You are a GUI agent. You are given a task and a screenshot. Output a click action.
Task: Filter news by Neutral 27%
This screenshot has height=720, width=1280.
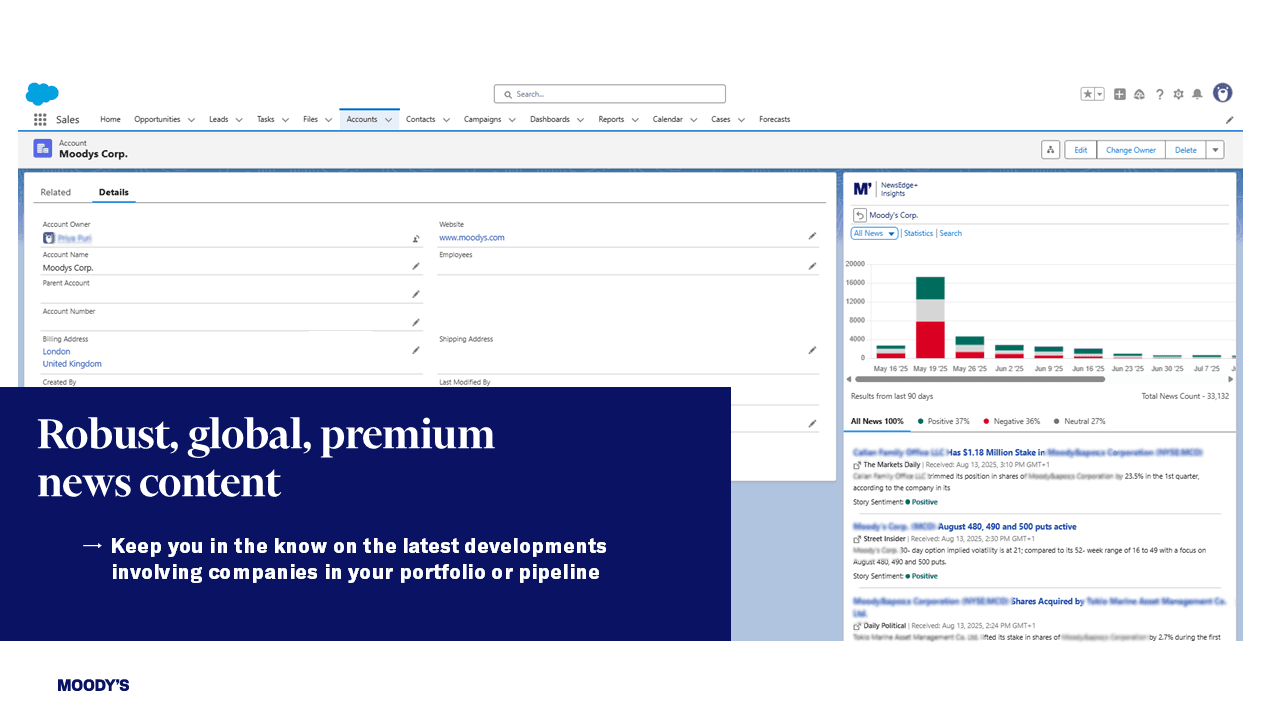point(1079,421)
